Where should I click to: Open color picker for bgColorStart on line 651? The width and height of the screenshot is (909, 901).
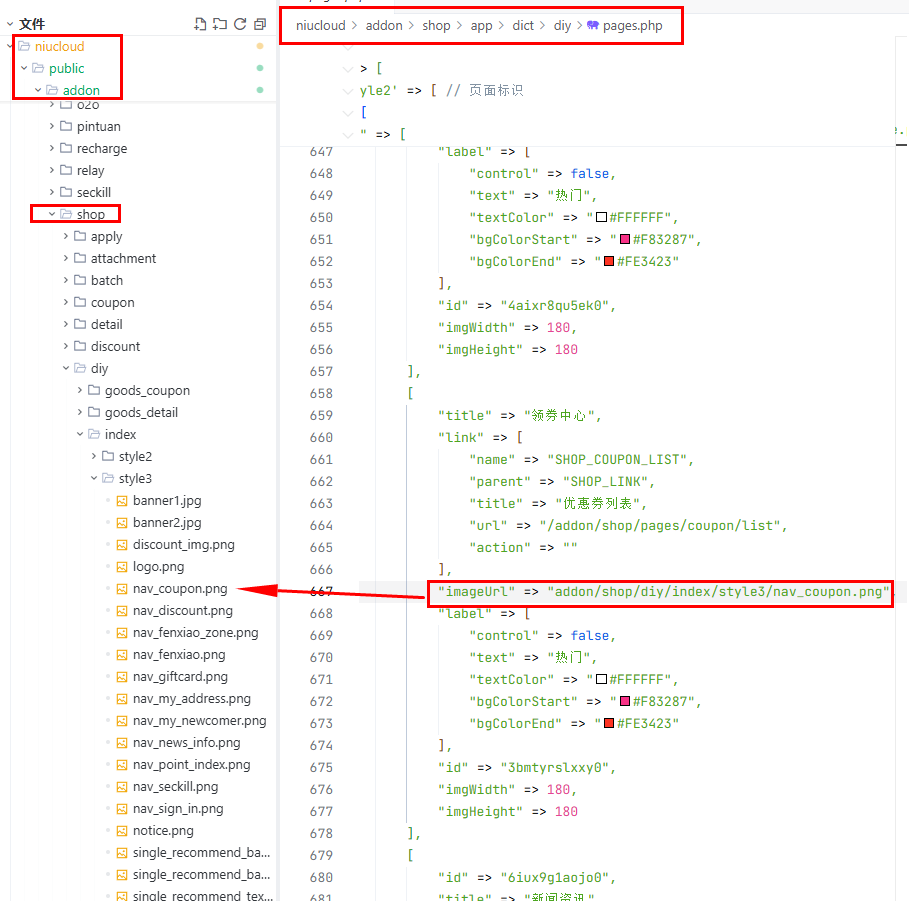[625, 239]
